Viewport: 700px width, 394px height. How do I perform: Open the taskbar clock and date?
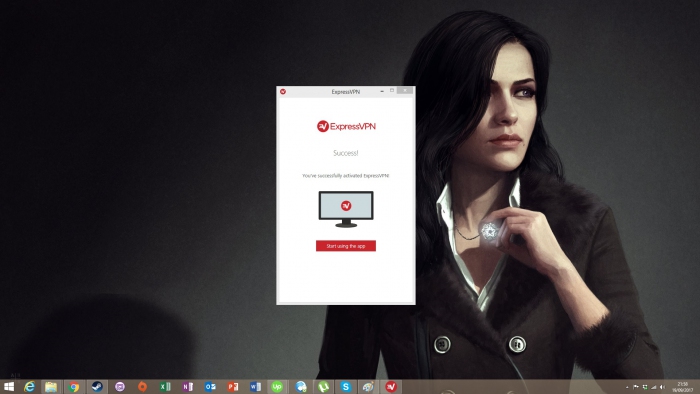(x=683, y=387)
